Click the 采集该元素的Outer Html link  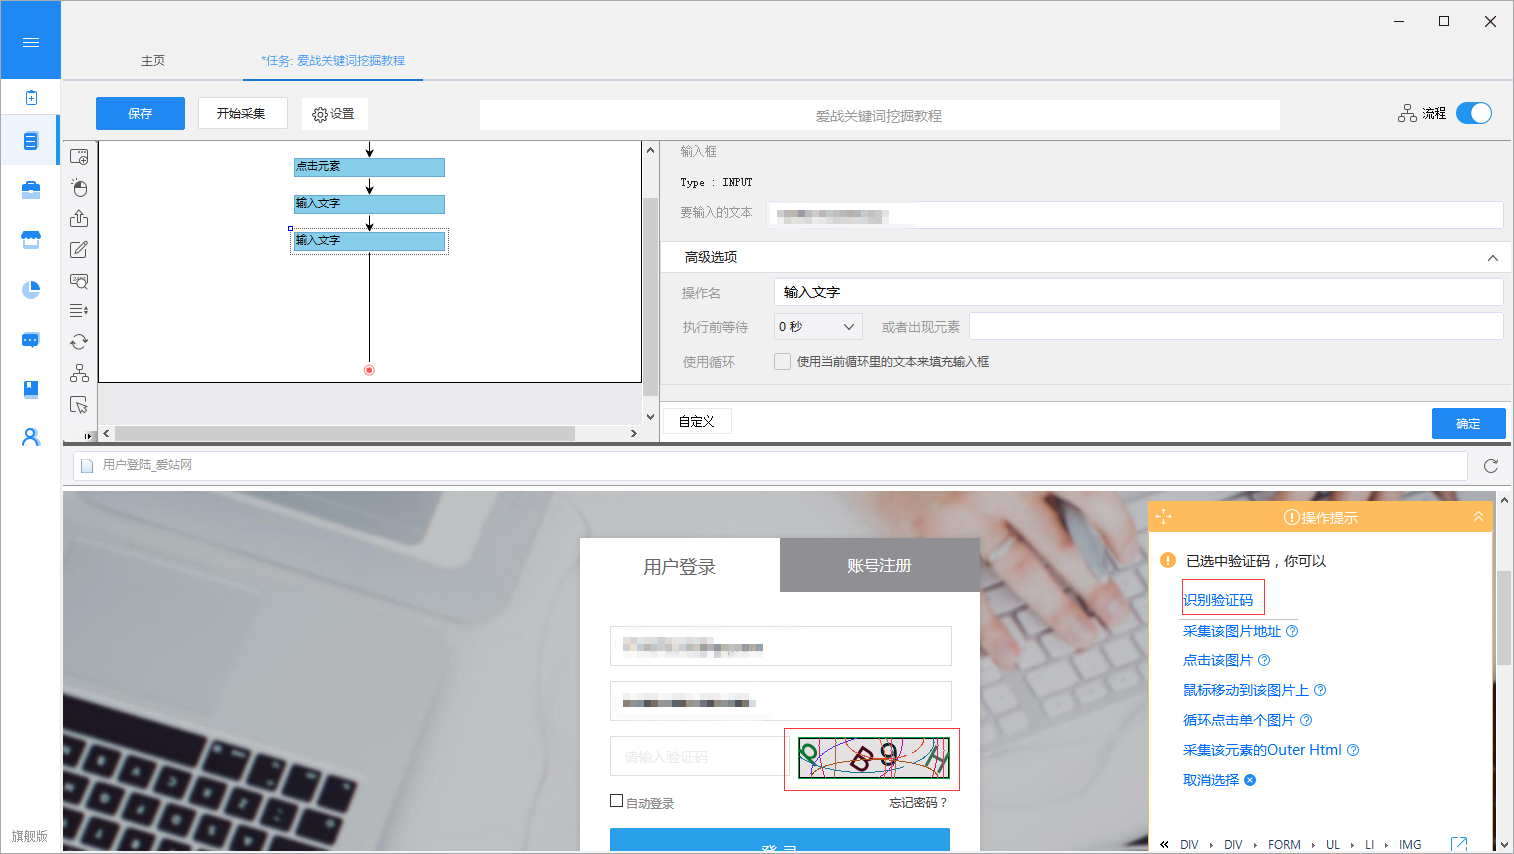click(1262, 750)
